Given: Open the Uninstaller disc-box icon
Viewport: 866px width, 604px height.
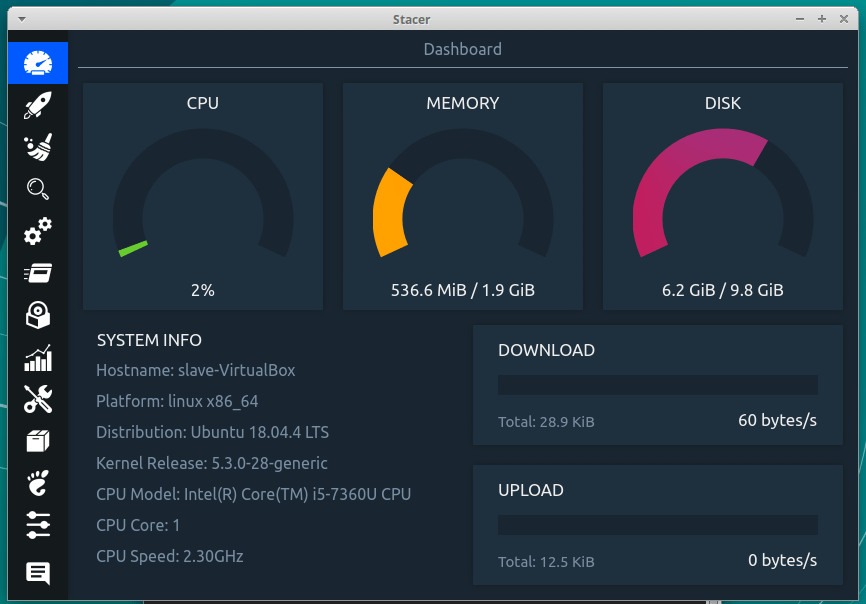Looking at the screenshot, I should pos(38,316).
